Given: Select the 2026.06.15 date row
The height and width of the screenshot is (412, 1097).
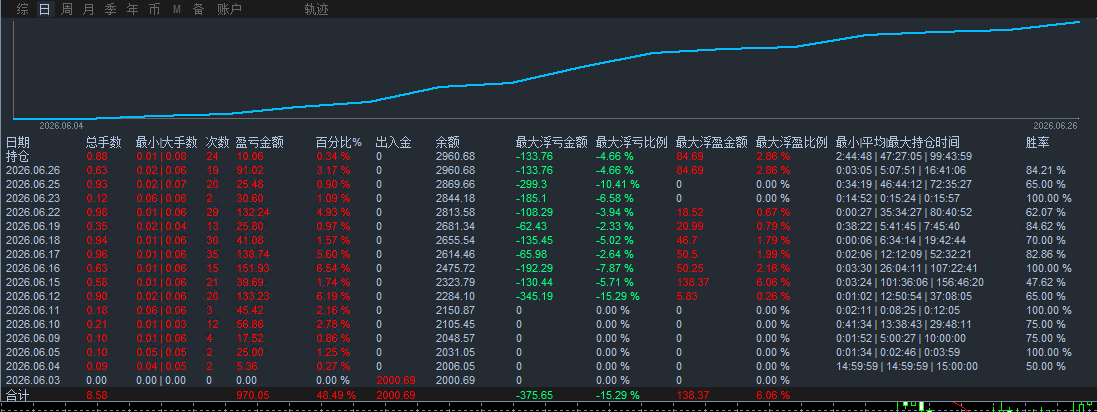Looking at the screenshot, I should (x=33, y=282).
